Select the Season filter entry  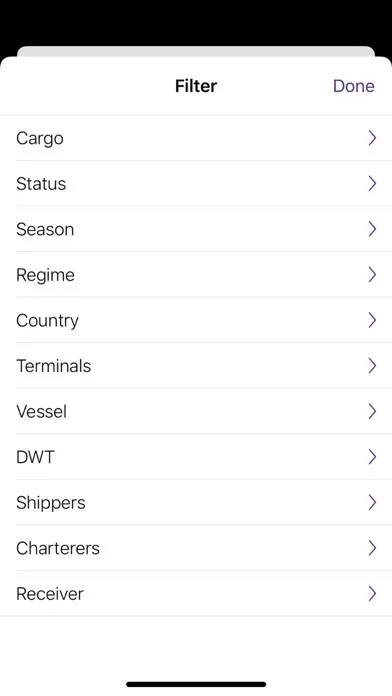click(x=196, y=229)
